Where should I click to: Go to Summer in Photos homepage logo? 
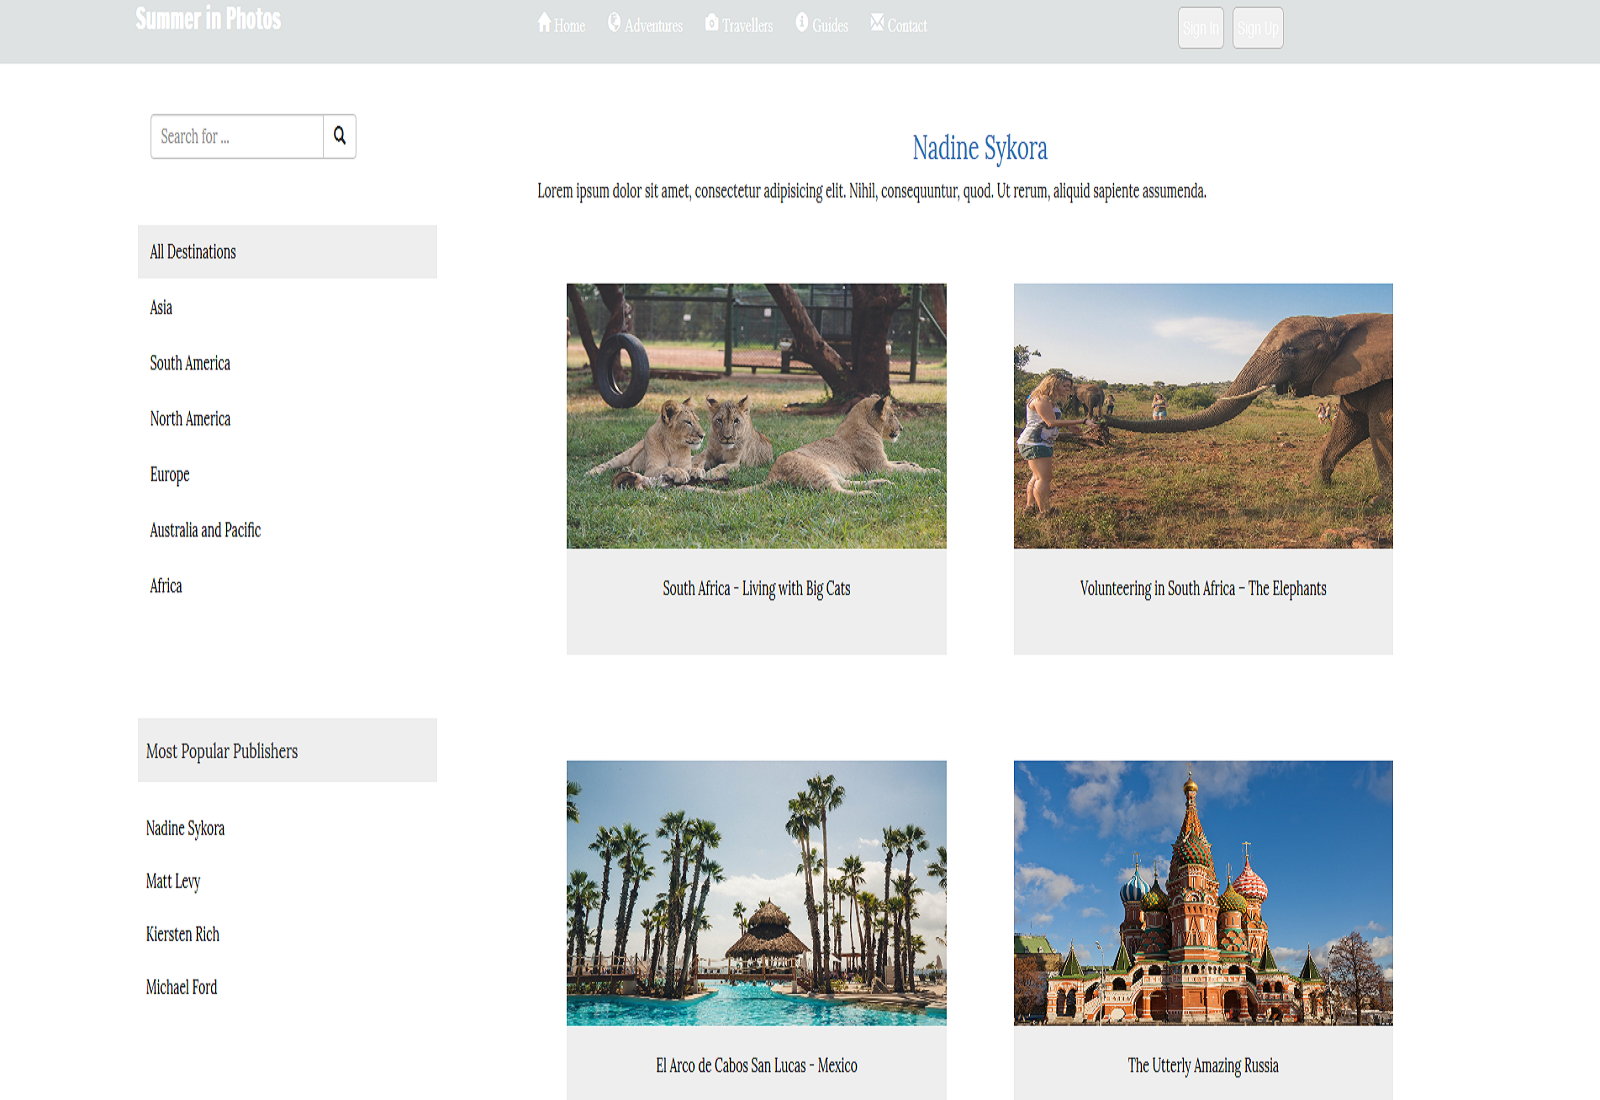[208, 19]
